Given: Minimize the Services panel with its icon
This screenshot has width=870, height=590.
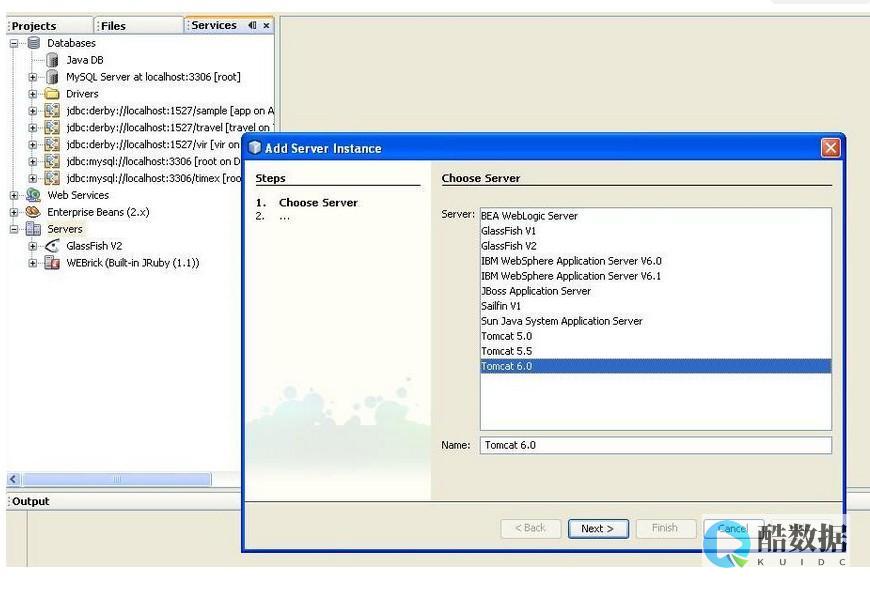Looking at the screenshot, I should [x=252, y=26].
